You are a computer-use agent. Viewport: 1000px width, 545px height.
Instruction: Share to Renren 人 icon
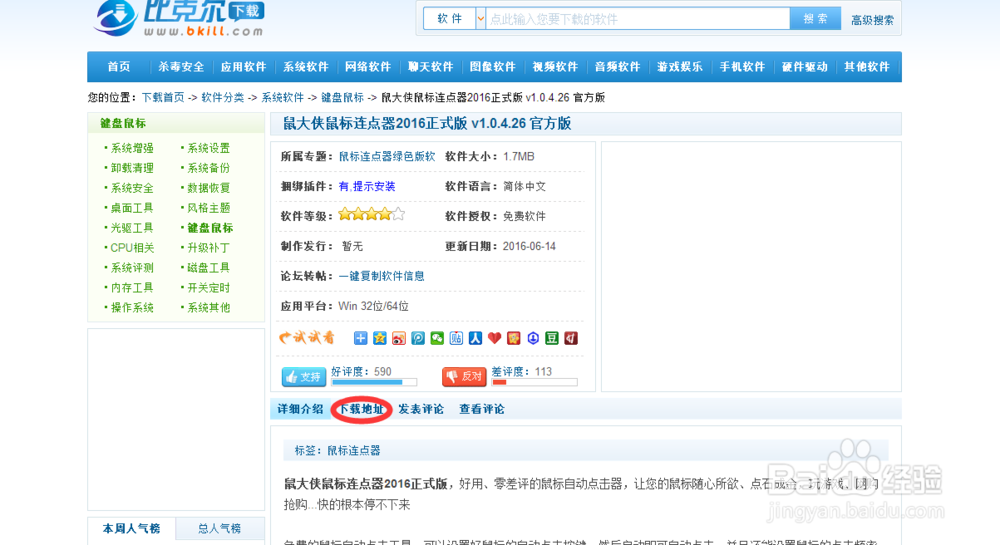point(475,338)
